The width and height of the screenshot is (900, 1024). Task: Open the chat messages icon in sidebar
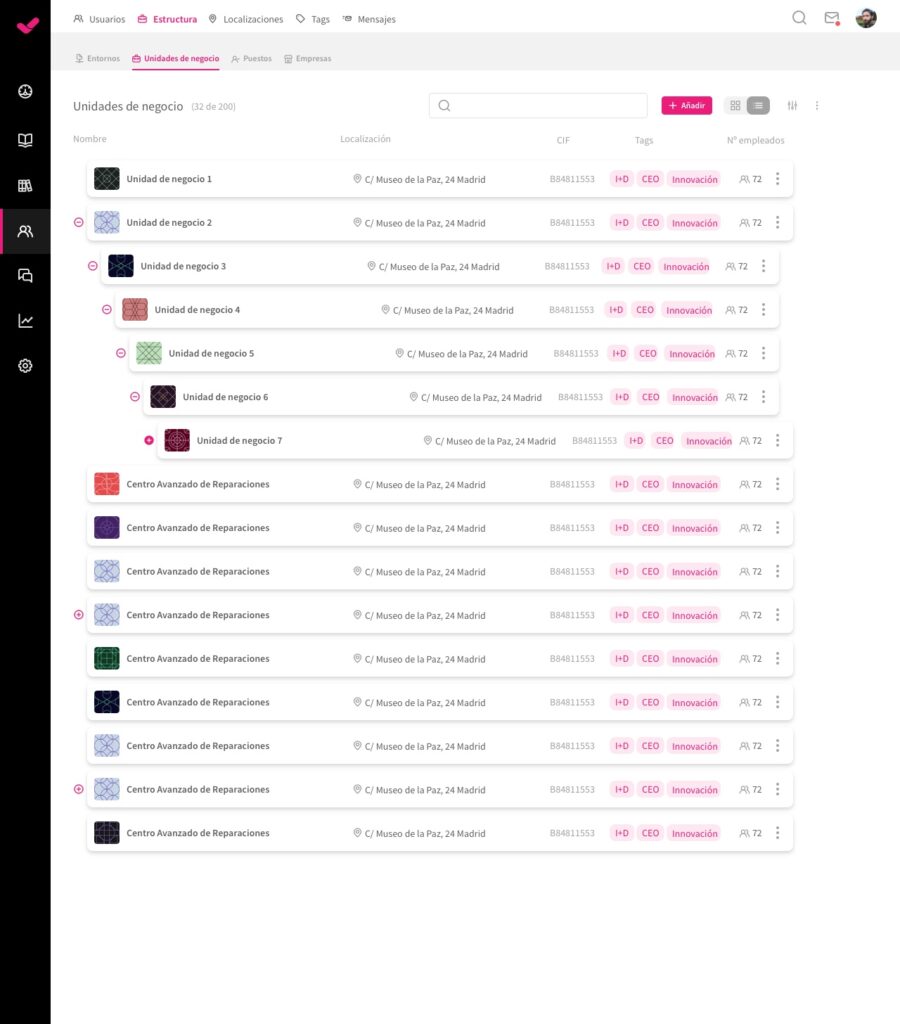25,276
